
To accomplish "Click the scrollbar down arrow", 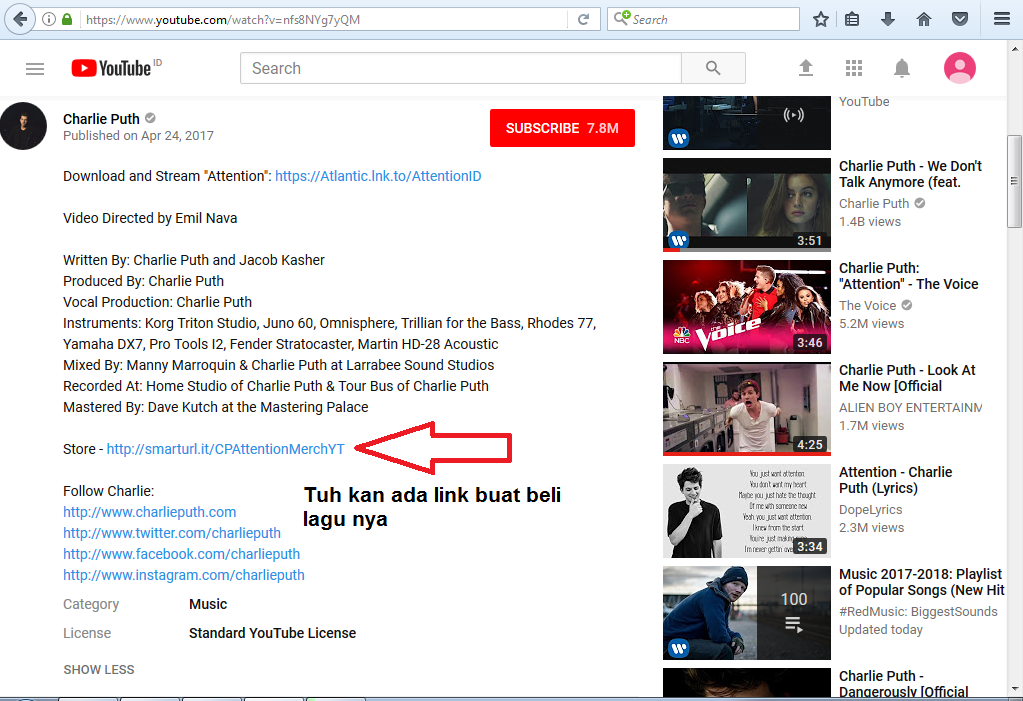I will tap(1014, 689).
